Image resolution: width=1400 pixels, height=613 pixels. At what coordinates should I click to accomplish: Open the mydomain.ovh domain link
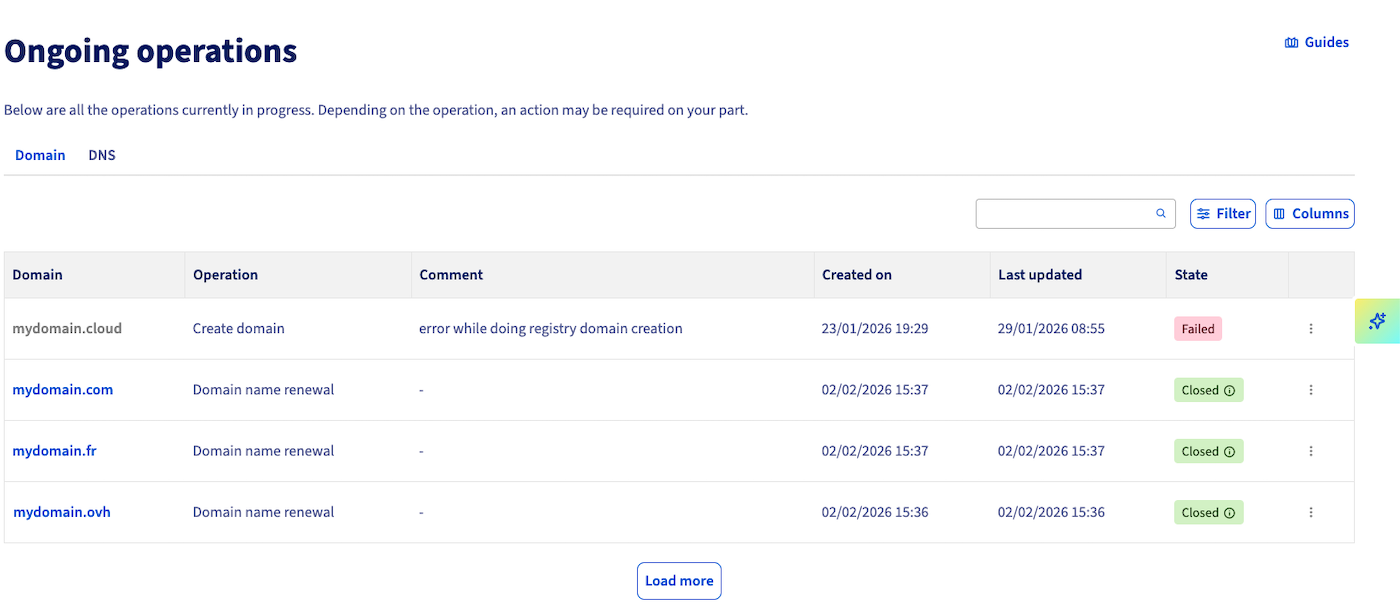(62, 512)
